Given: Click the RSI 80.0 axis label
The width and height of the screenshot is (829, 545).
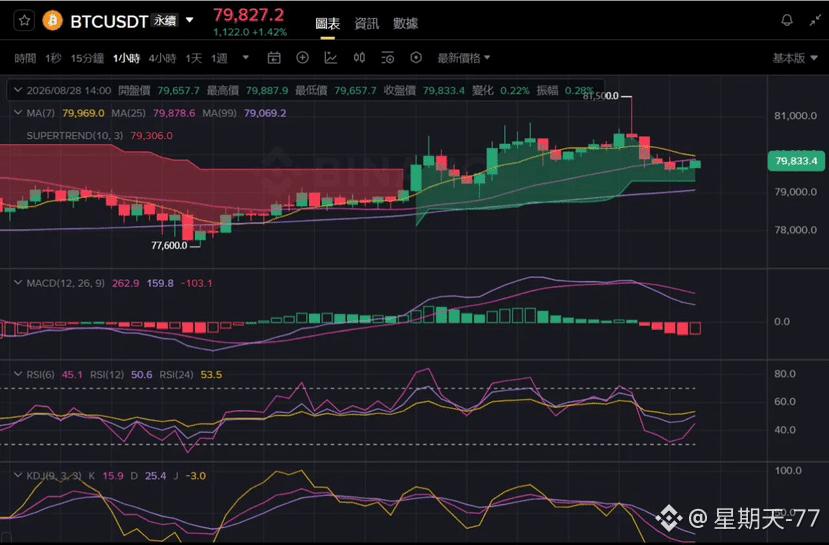Looking at the screenshot, I should [785, 374].
